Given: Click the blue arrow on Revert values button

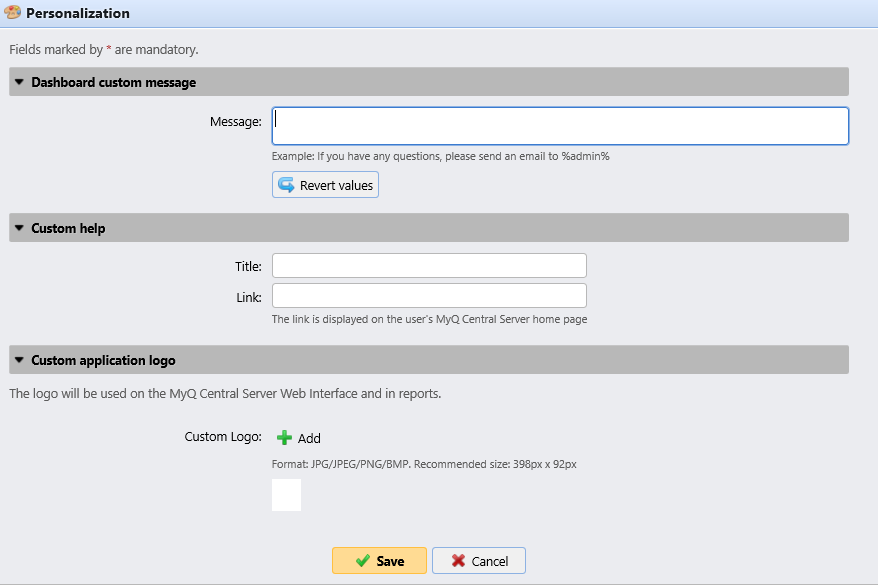Looking at the screenshot, I should [x=287, y=184].
